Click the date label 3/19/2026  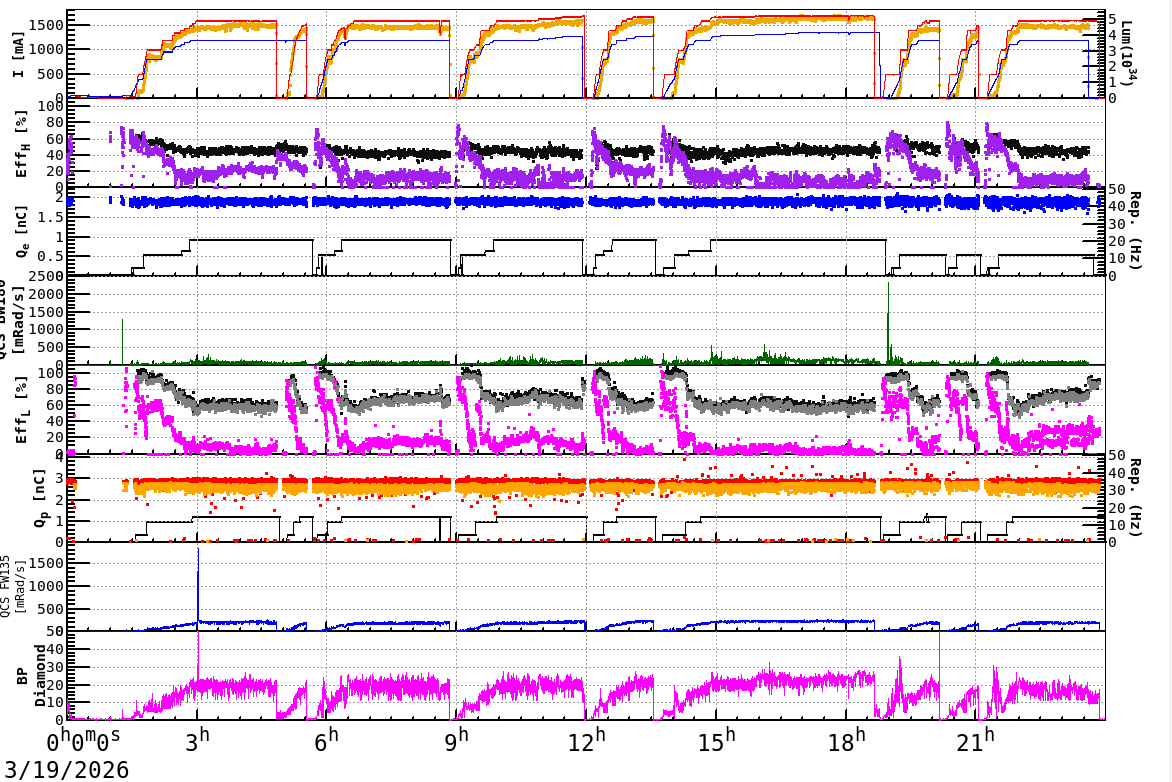coord(67,769)
